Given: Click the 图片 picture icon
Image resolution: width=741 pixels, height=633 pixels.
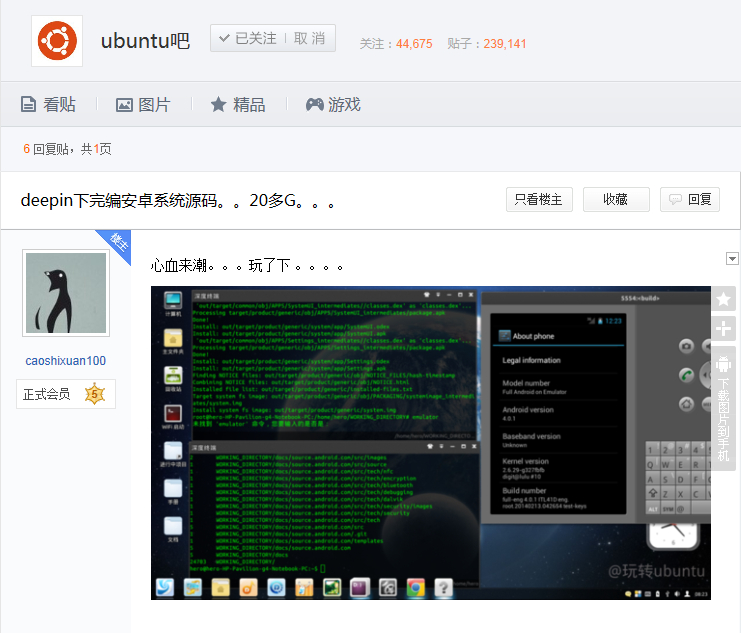Looking at the screenshot, I should 124,105.
